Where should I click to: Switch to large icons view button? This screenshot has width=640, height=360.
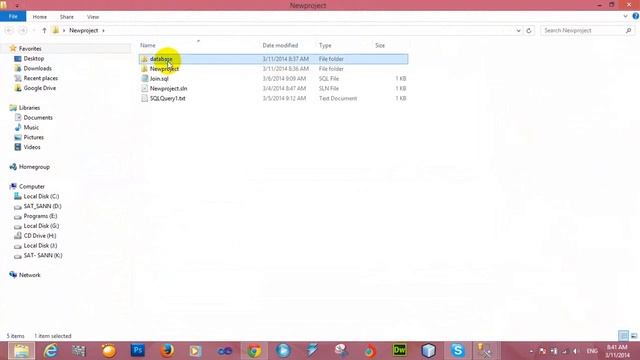[x=634, y=336]
